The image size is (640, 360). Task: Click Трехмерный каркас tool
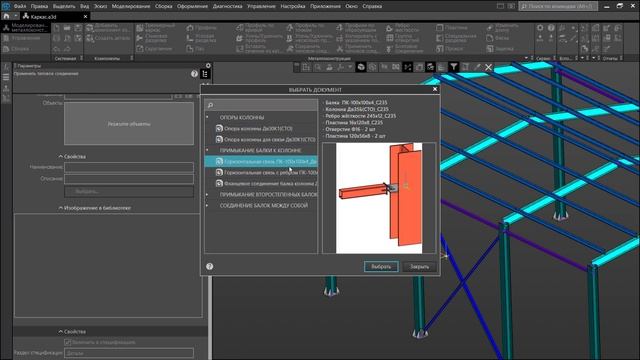(x=157, y=27)
